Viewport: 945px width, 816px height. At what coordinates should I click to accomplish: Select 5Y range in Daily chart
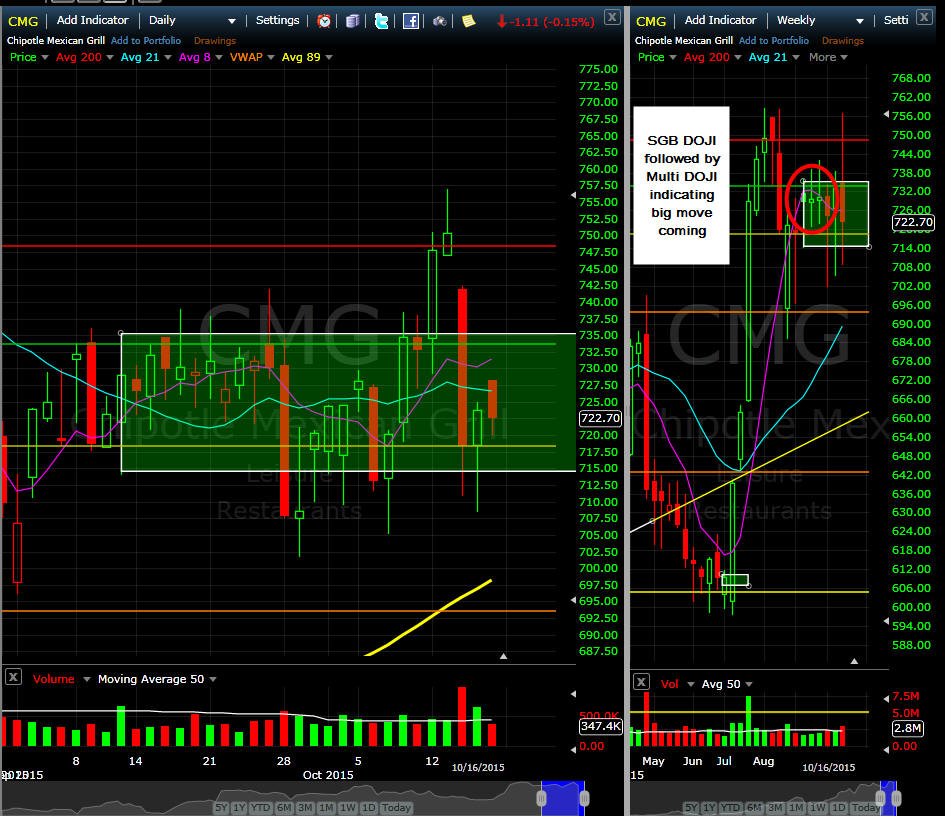[x=221, y=808]
